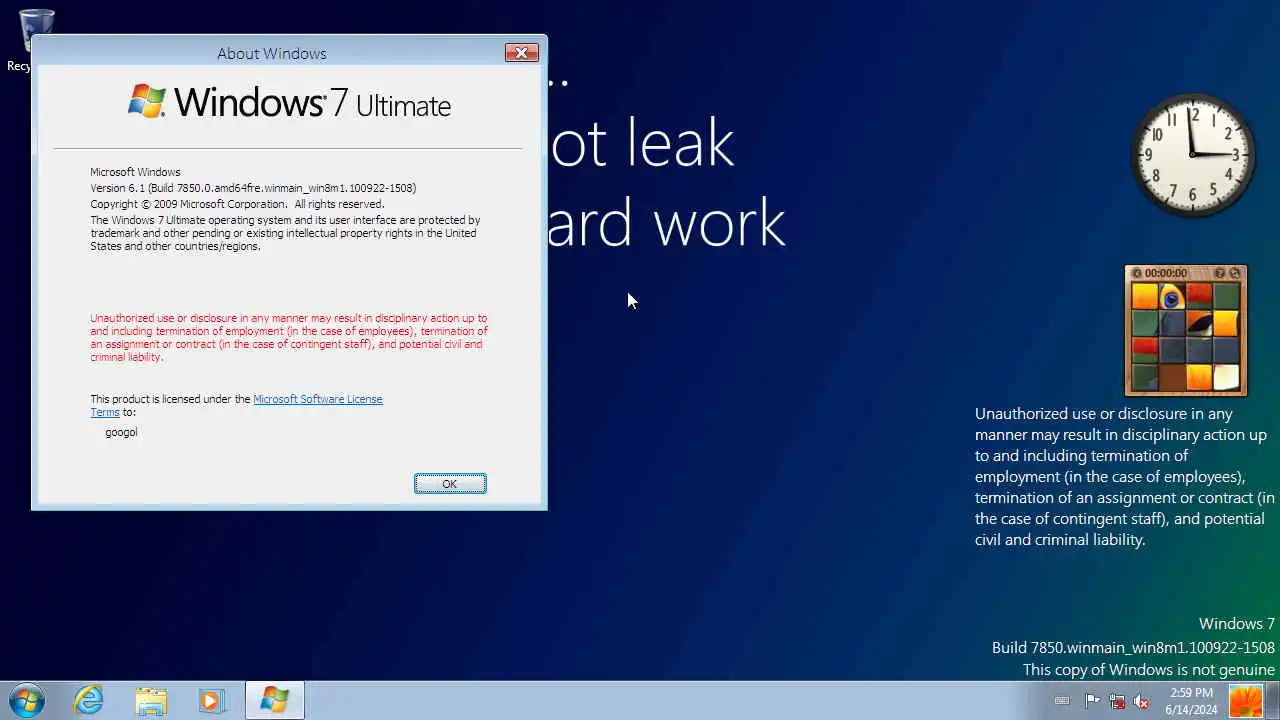Open the Start menu orb
The width and height of the screenshot is (1280, 720).
(x=26, y=700)
